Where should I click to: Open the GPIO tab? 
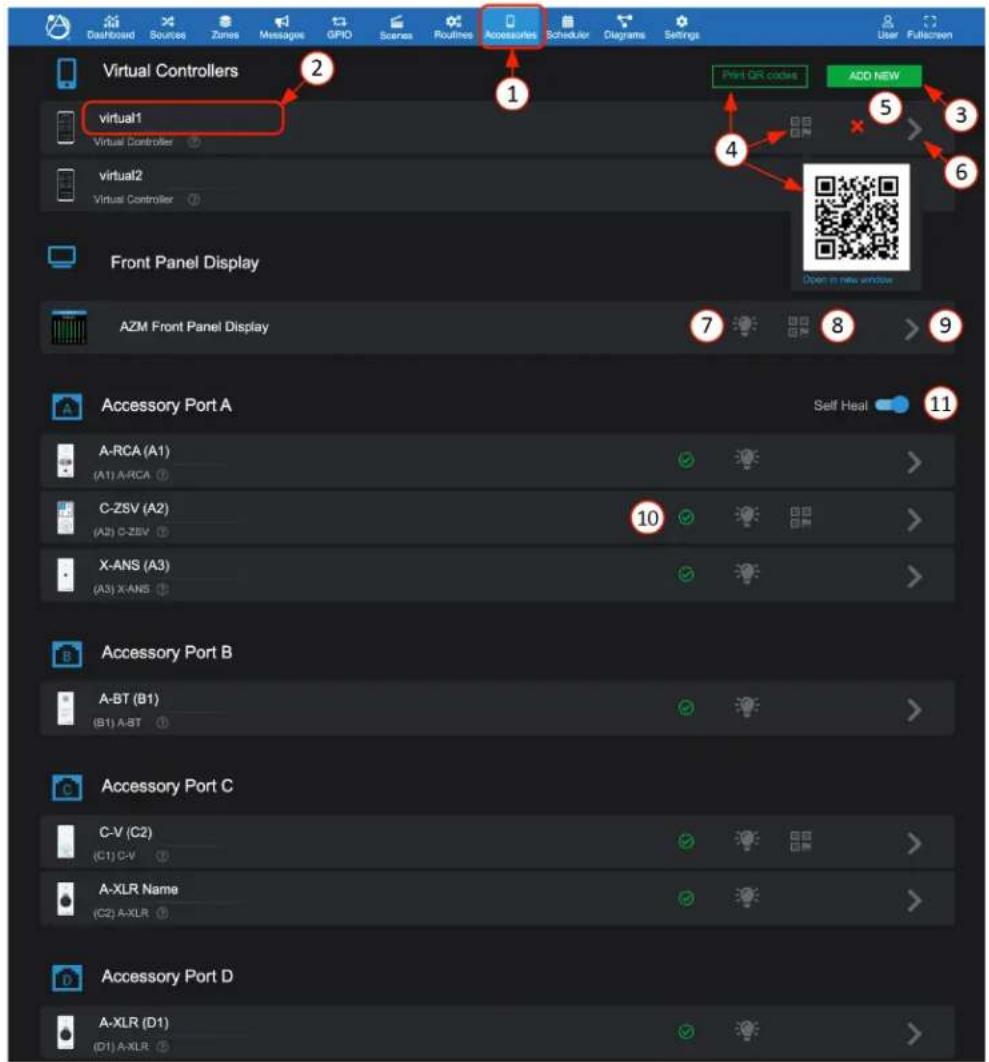339,27
